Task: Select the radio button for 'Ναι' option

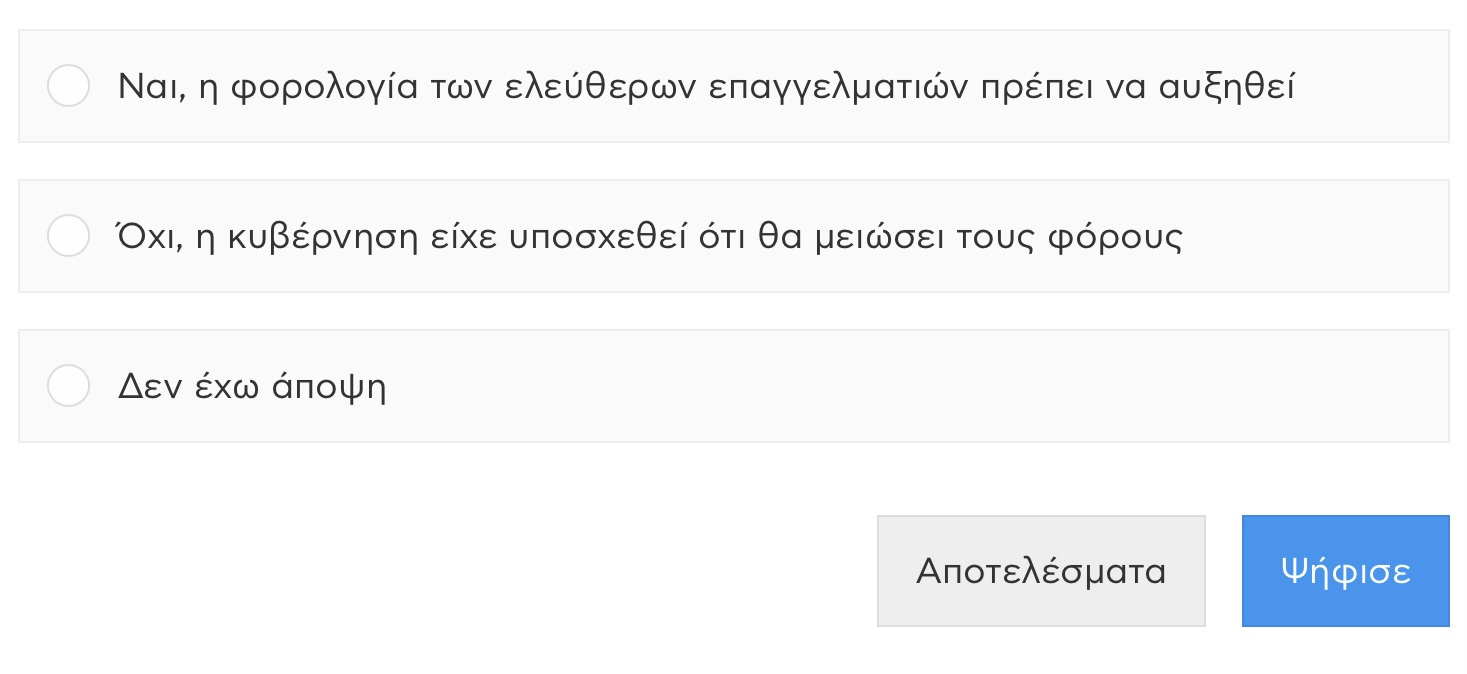Action: coord(69,86)
